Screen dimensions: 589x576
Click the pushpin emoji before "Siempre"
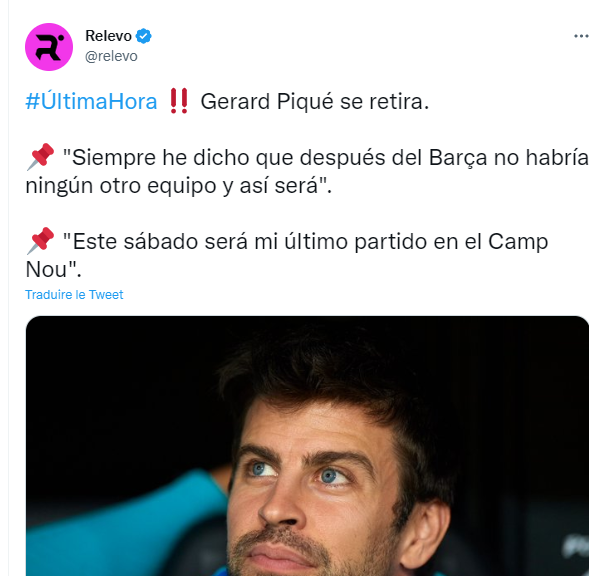pyautogui.click(x=41, y=157)
